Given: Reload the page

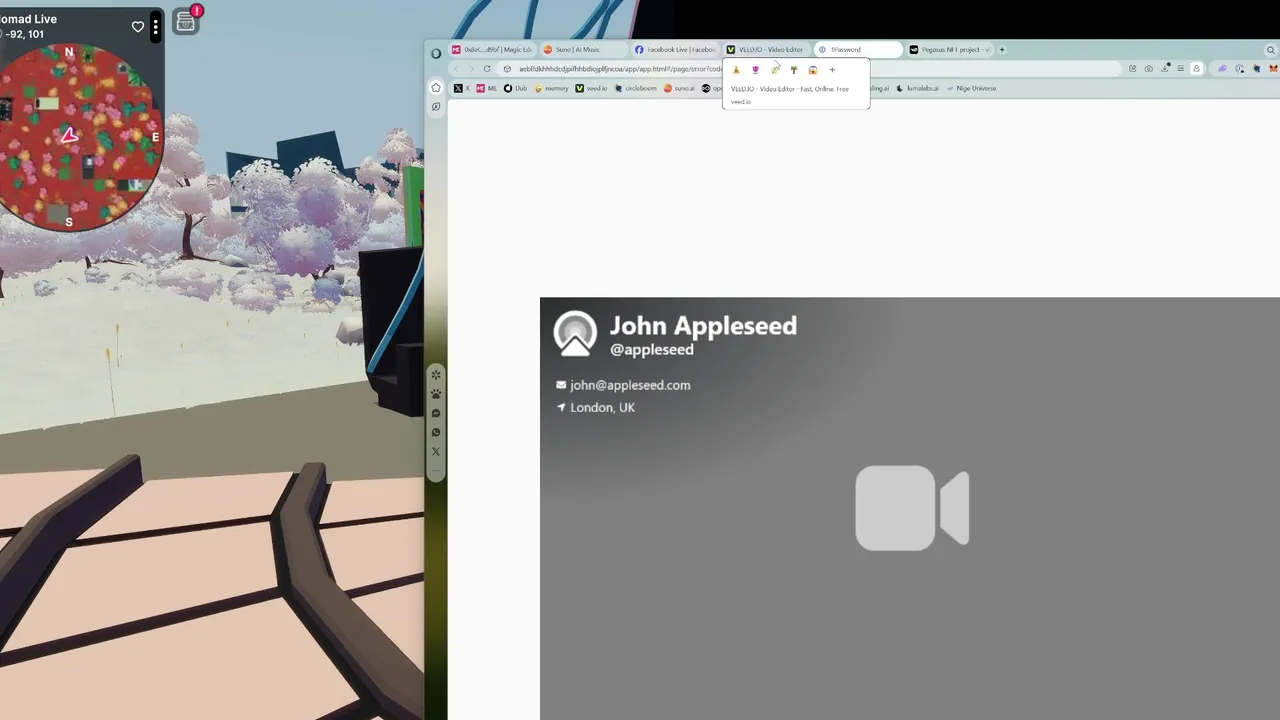Looking at the screenshot, I should click(487, 69).
